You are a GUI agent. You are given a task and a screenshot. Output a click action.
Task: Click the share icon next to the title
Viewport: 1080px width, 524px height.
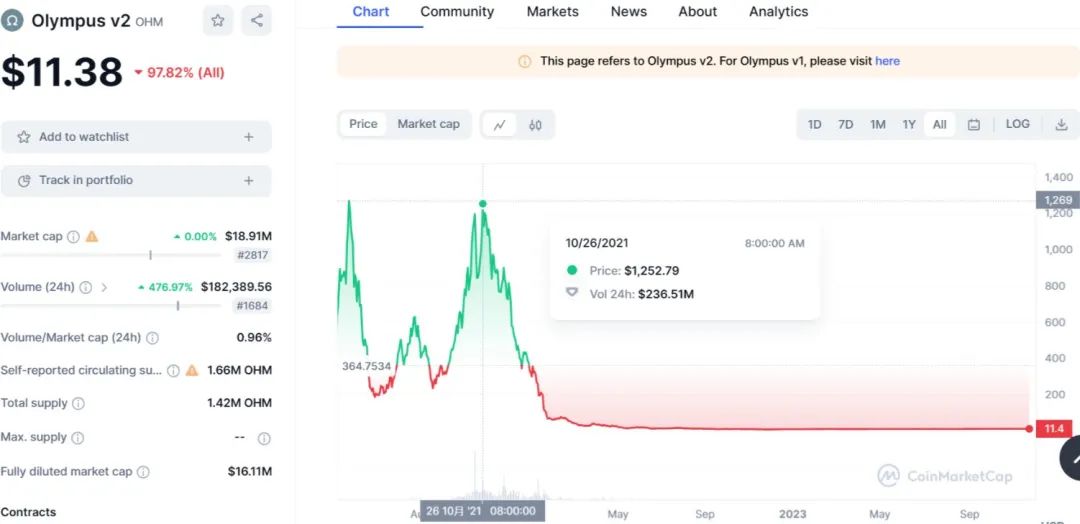pos(257,20)
